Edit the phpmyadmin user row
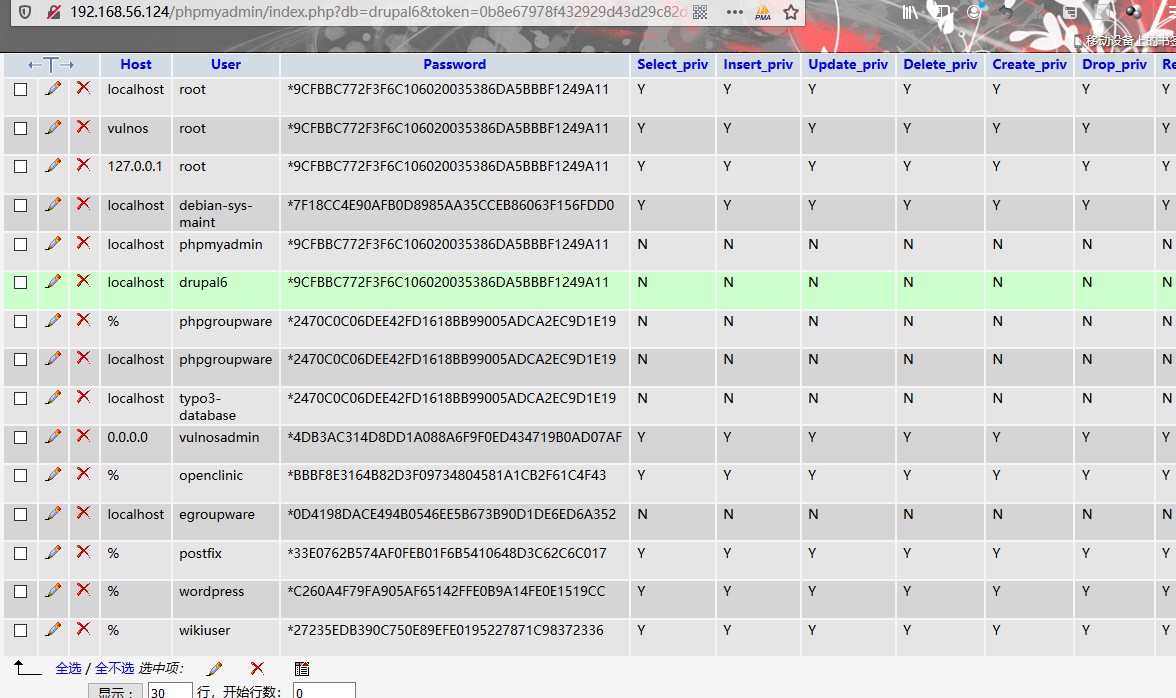The image size is (1176, 698). [52, 244]
